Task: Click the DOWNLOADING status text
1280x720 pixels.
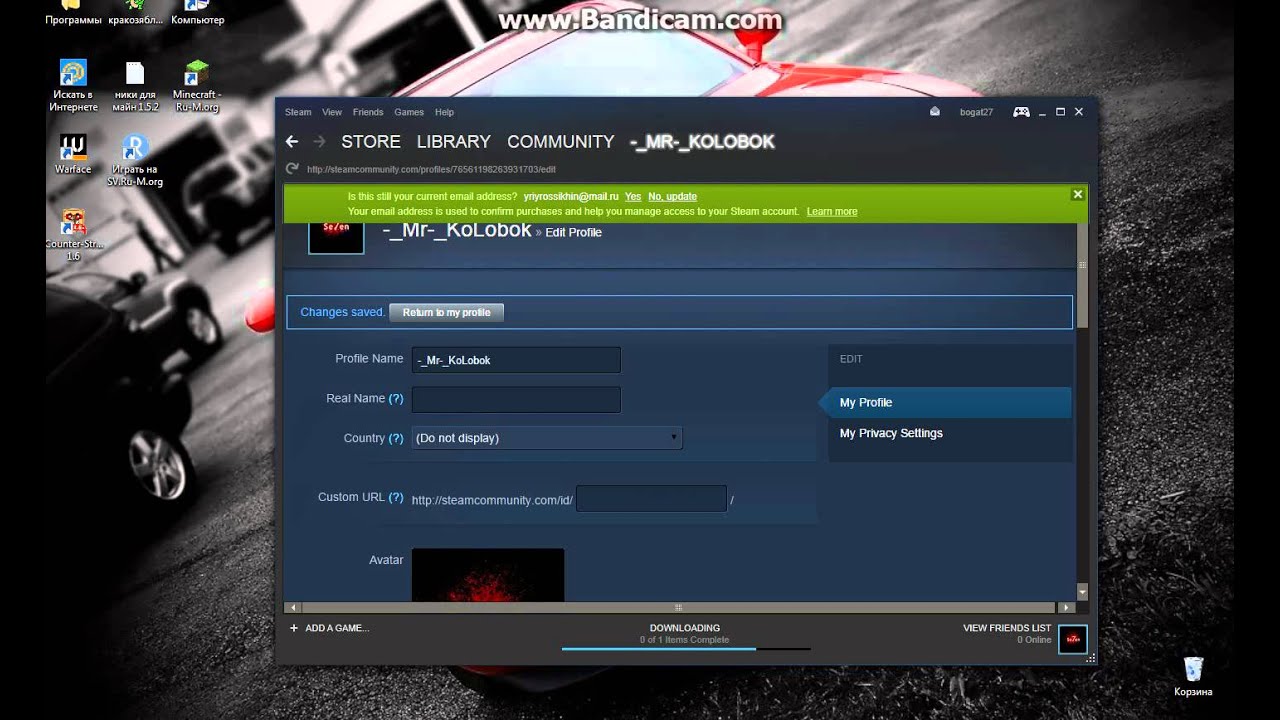Action: pos(685,628)
